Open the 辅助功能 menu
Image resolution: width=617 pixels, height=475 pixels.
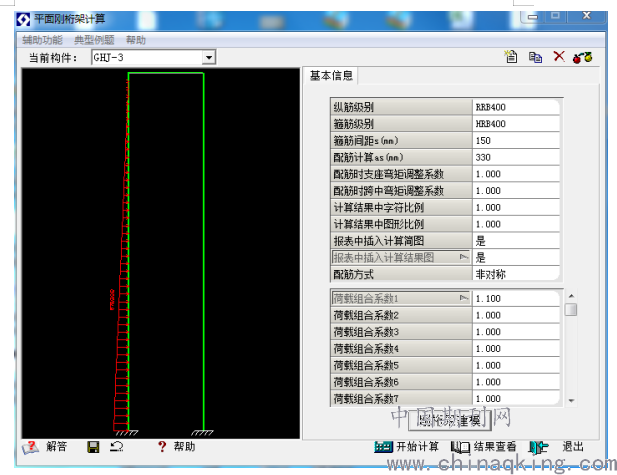[42, 40]
